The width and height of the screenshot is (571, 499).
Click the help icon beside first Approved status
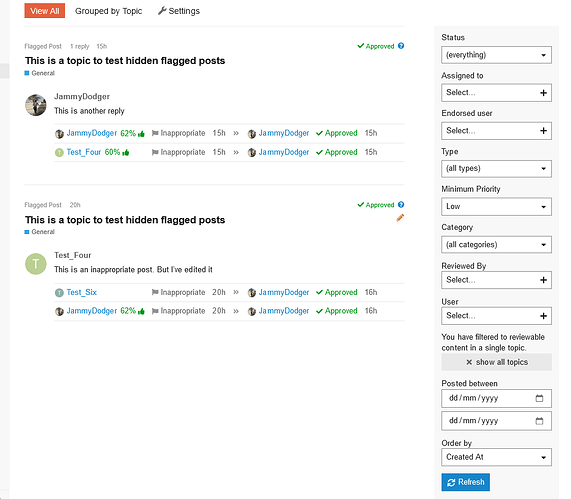pos(401,46)
